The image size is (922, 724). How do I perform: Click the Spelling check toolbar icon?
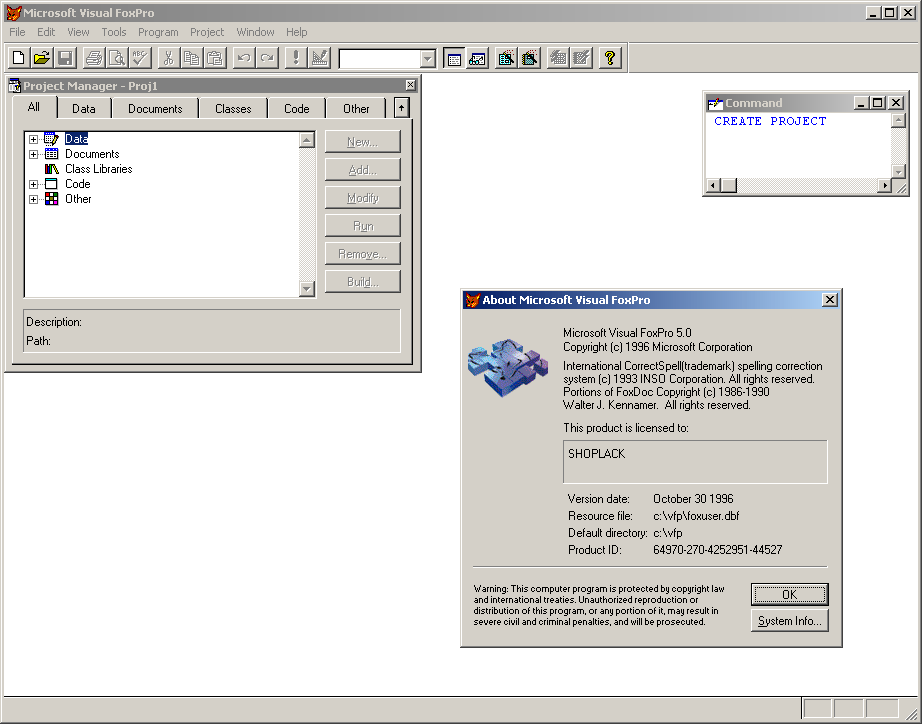coord(141,58)
